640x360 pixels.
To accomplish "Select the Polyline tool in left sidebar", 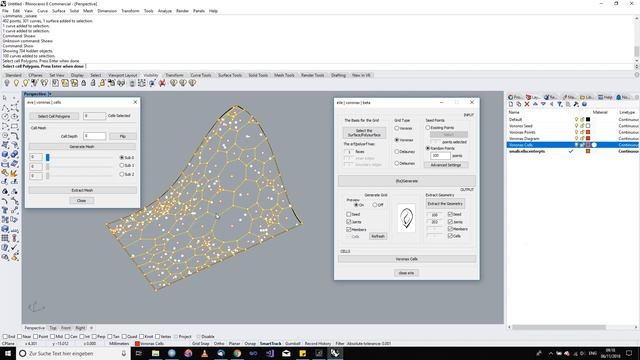I will coord(5,108).
